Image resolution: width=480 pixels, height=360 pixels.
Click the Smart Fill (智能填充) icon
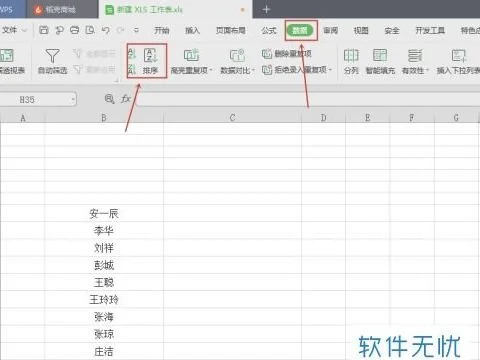click(x=380, y=56)
